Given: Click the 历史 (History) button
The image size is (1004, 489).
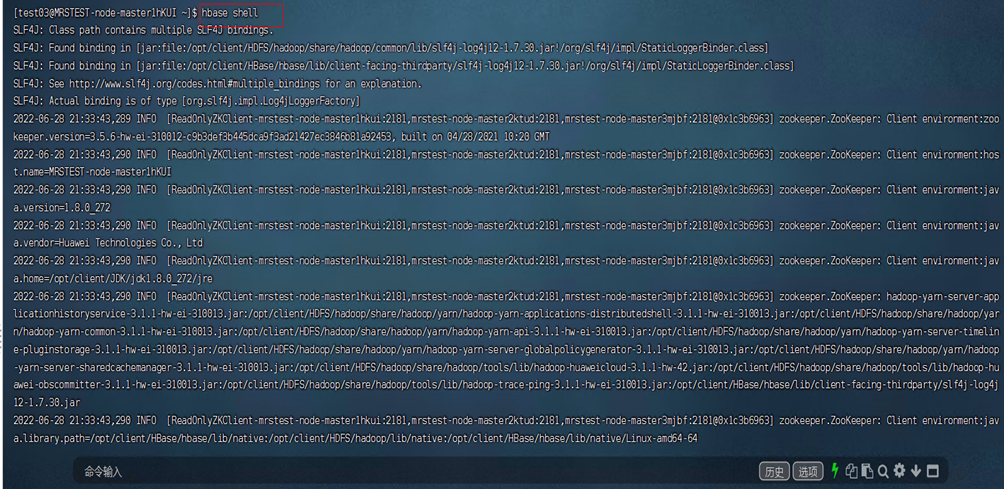Looking at the screenshot, I should click(x=774, y=472).
